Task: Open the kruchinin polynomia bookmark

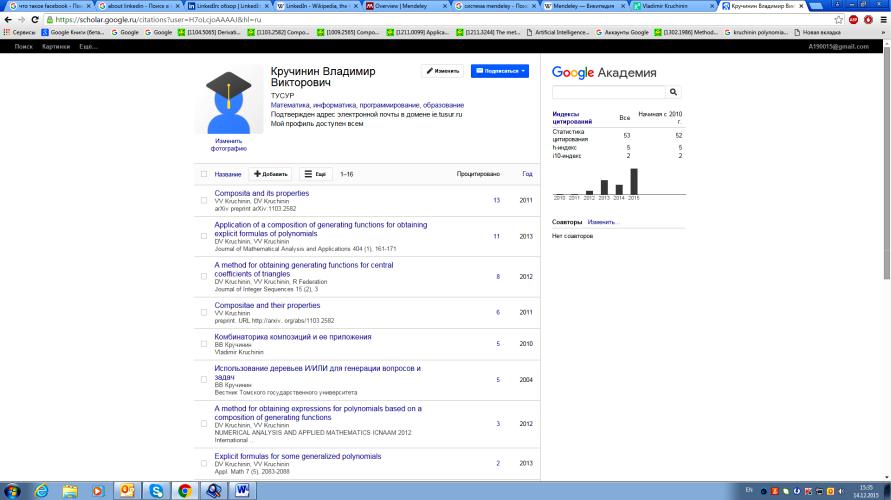Action: [755, 32]
